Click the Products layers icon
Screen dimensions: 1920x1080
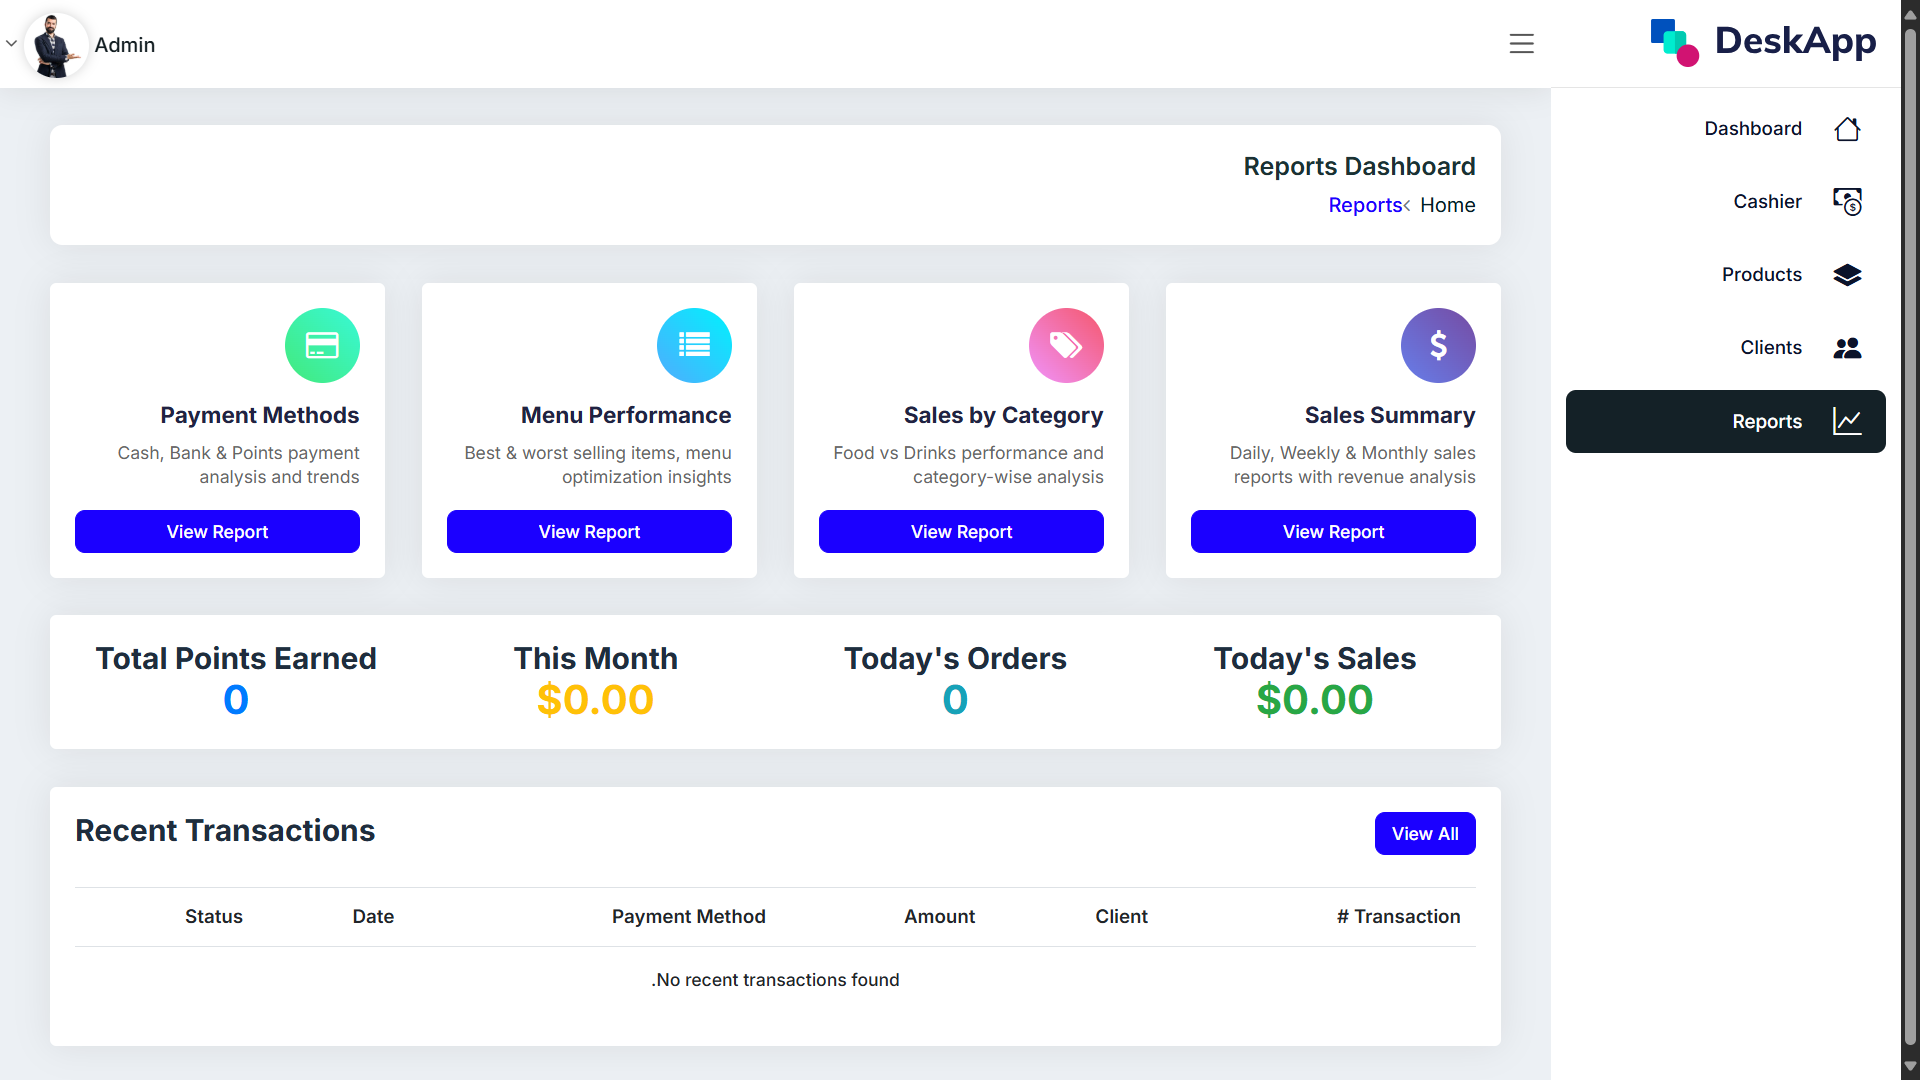point(1846,275)
